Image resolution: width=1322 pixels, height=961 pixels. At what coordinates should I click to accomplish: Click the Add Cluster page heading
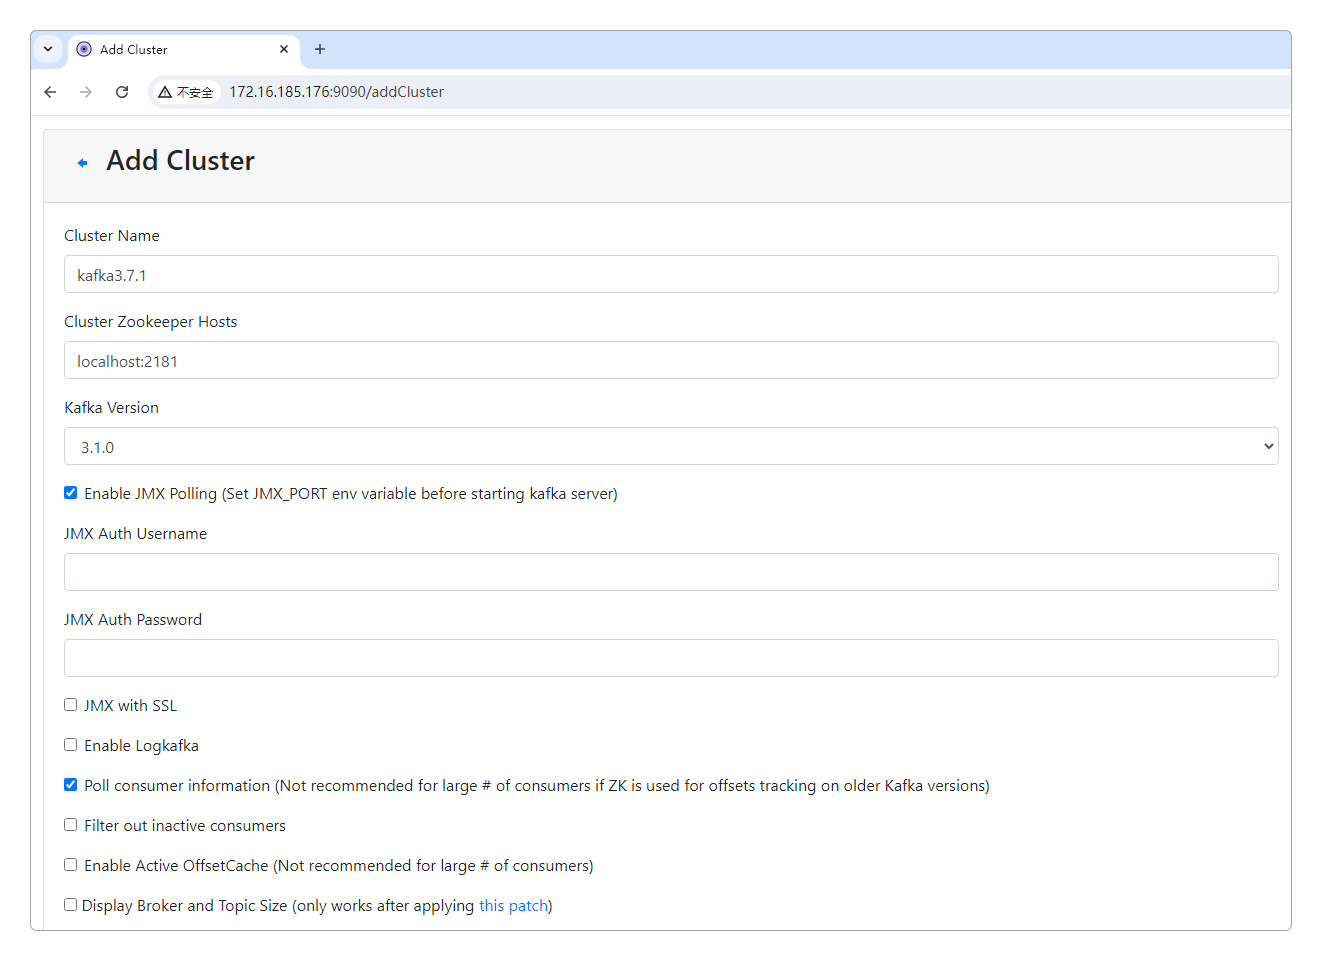pos(181,161)
